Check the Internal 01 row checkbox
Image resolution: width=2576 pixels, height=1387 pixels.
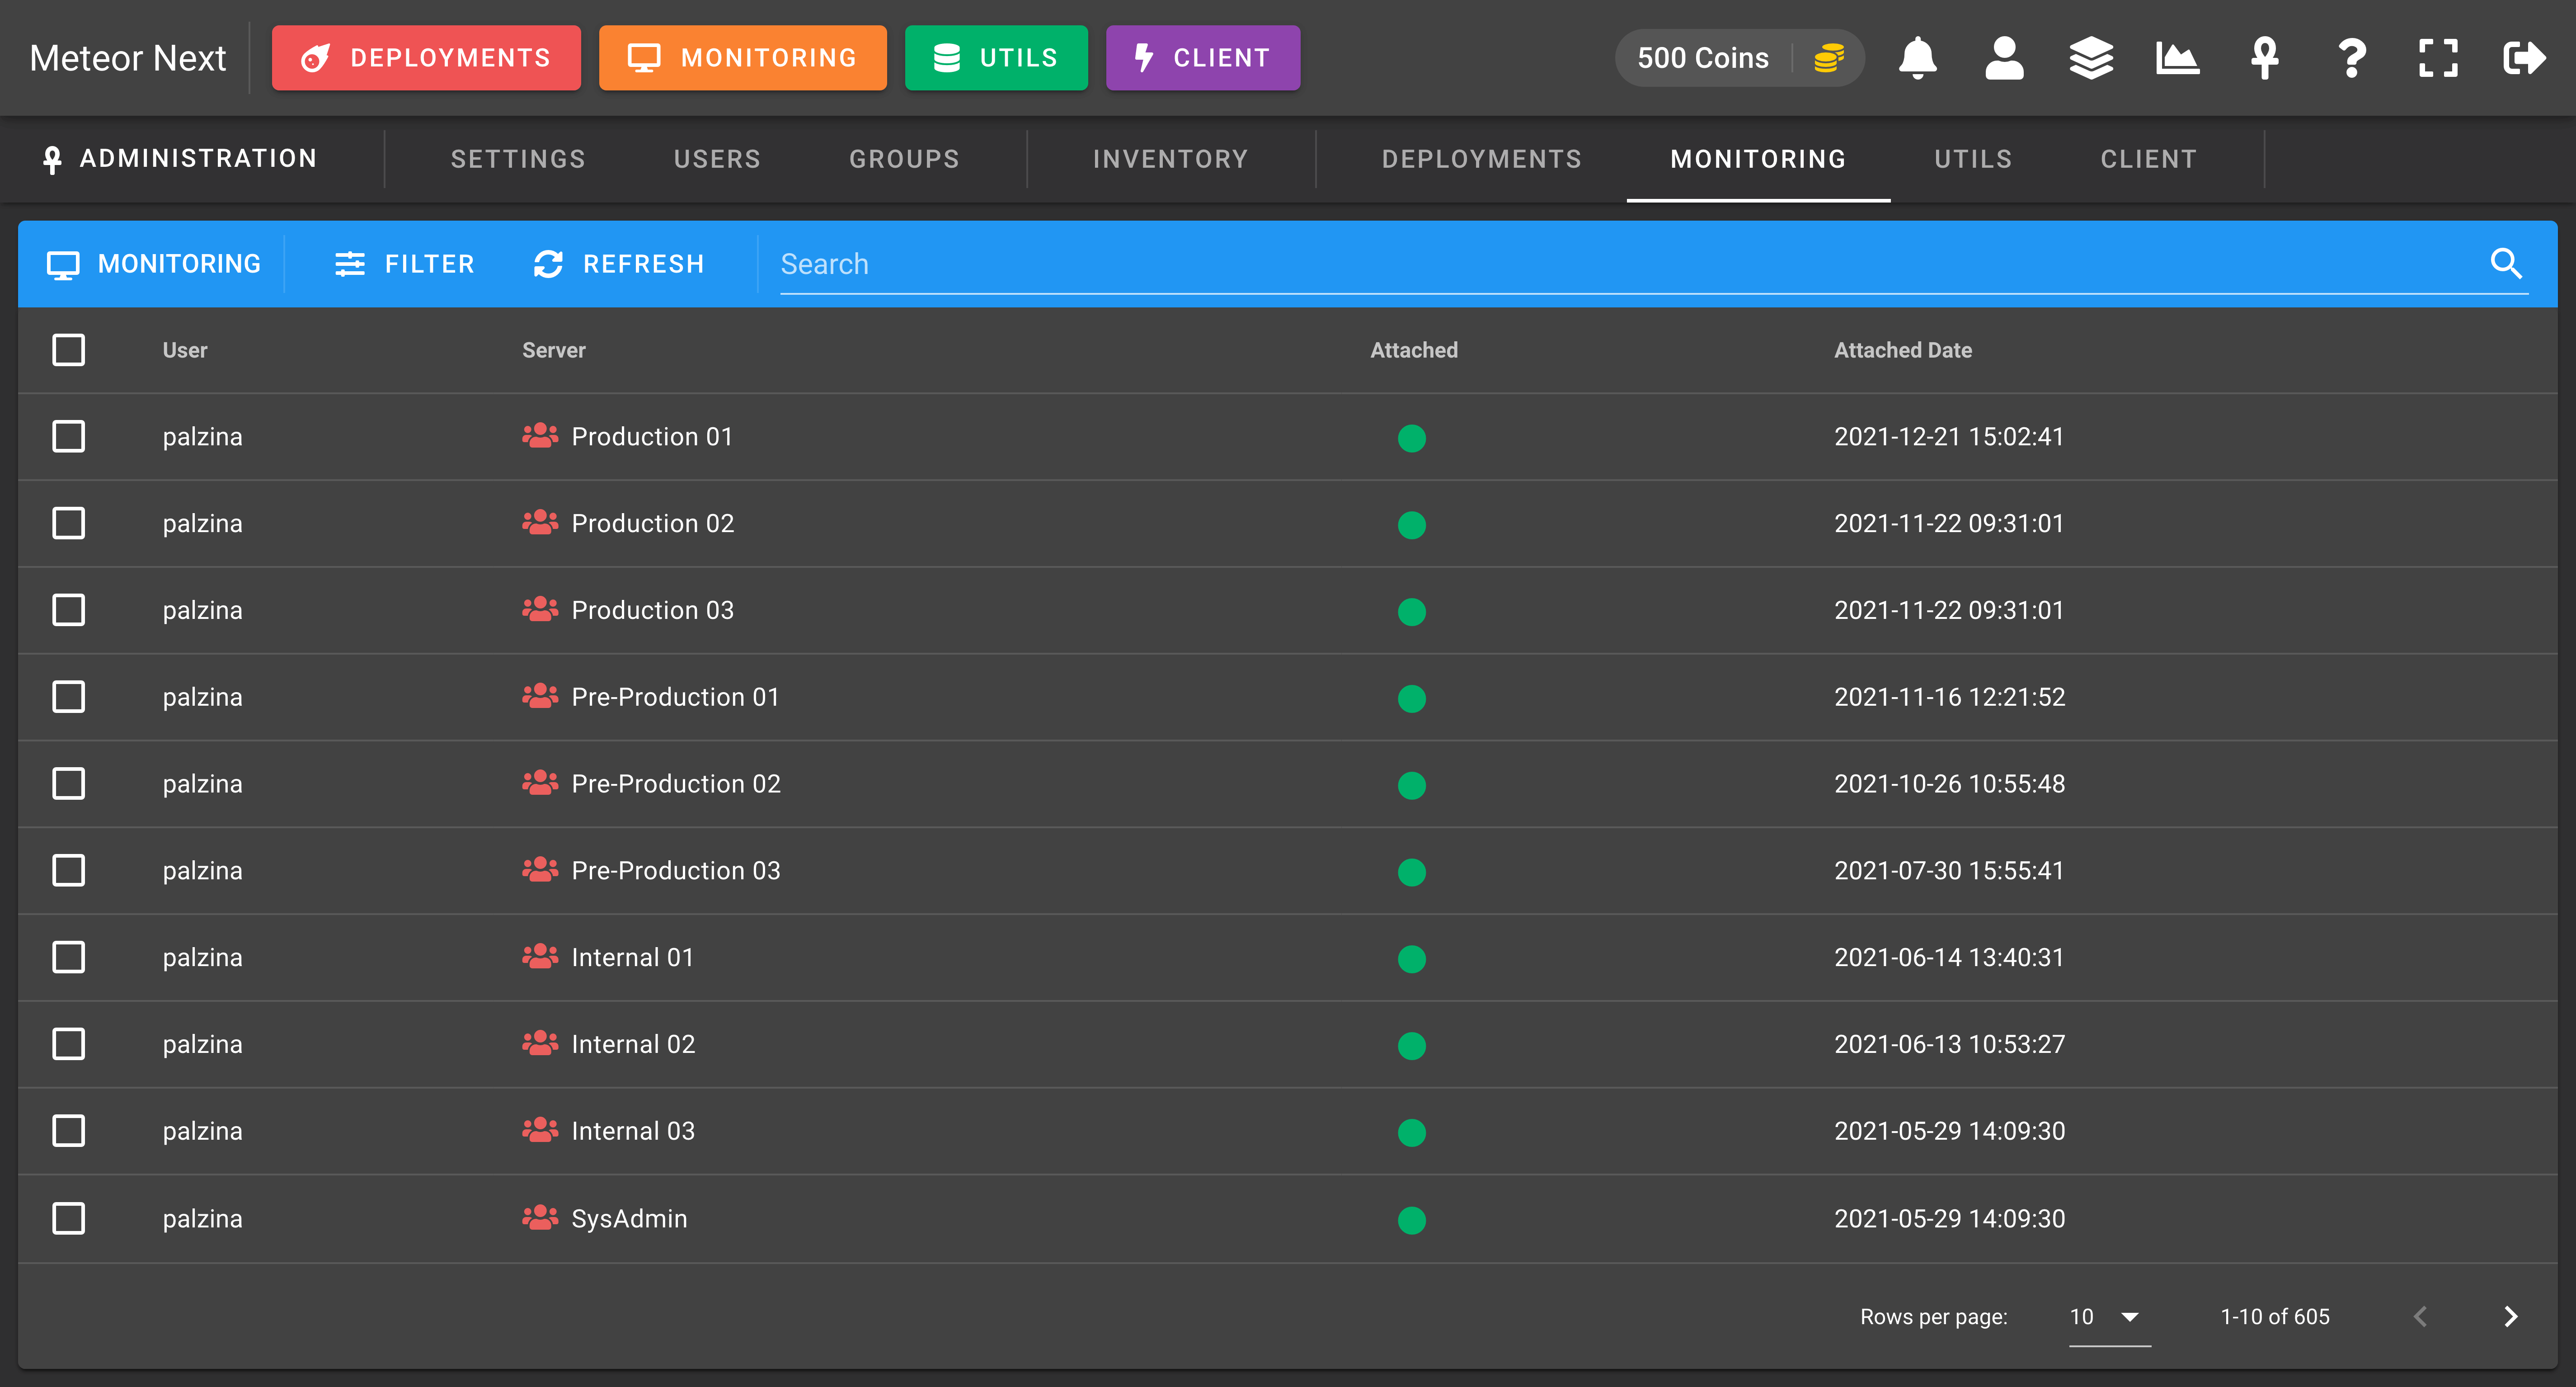click(x=68, y=957)
